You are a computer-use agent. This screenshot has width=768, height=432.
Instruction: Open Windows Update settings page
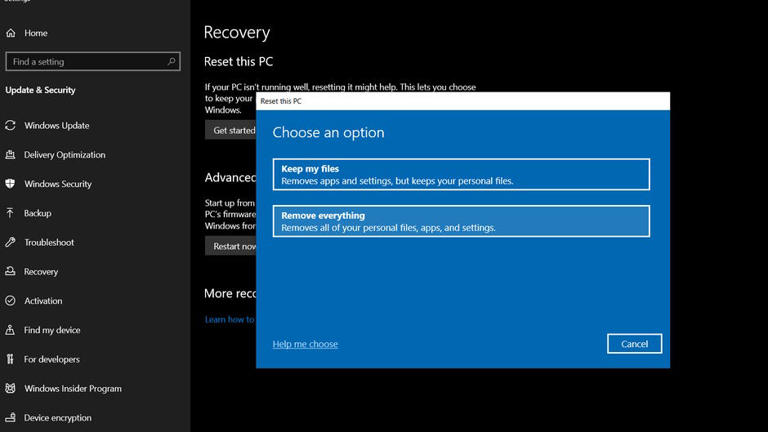tap(57, 125)
